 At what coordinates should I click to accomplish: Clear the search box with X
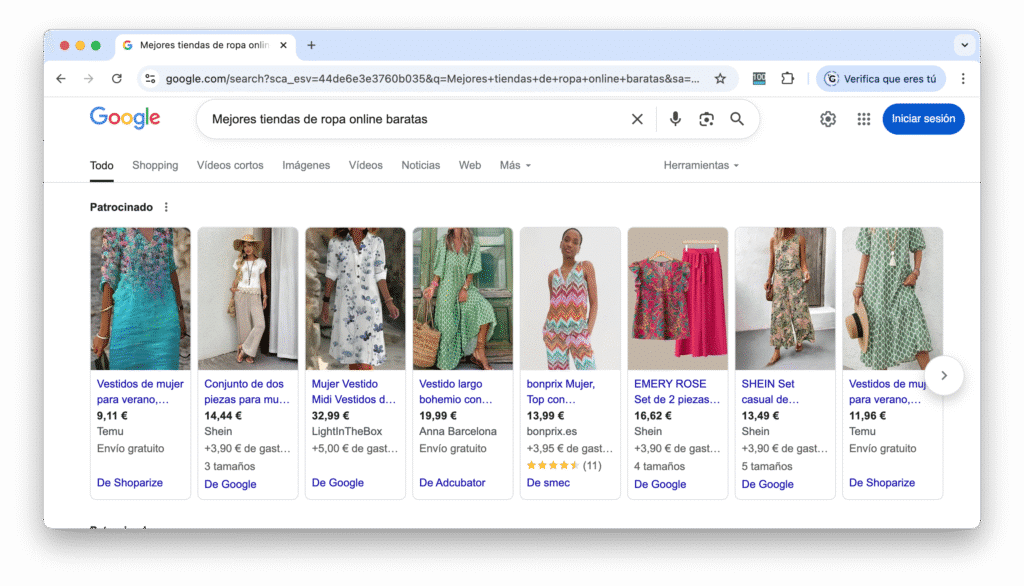point(637,119)
